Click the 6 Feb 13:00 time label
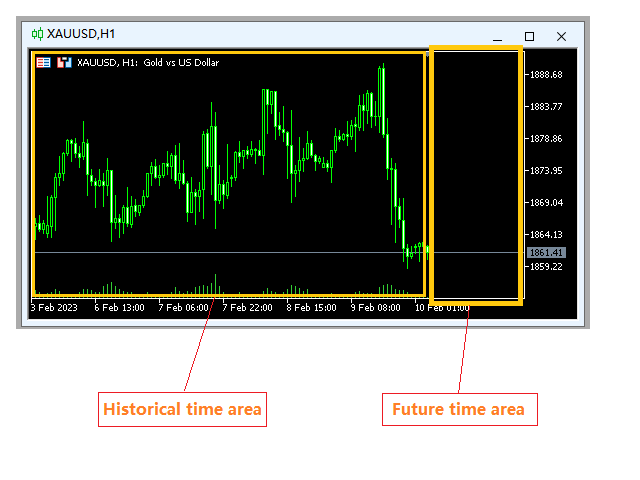This screenshot has width=640, height=480. (119, 308)
